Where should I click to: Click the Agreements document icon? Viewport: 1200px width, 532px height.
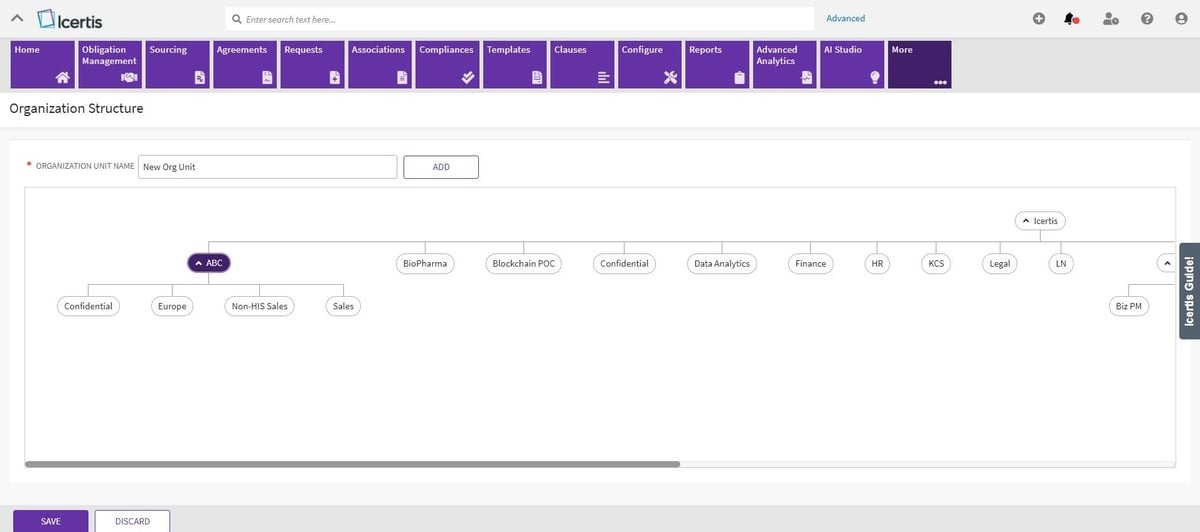266,78
